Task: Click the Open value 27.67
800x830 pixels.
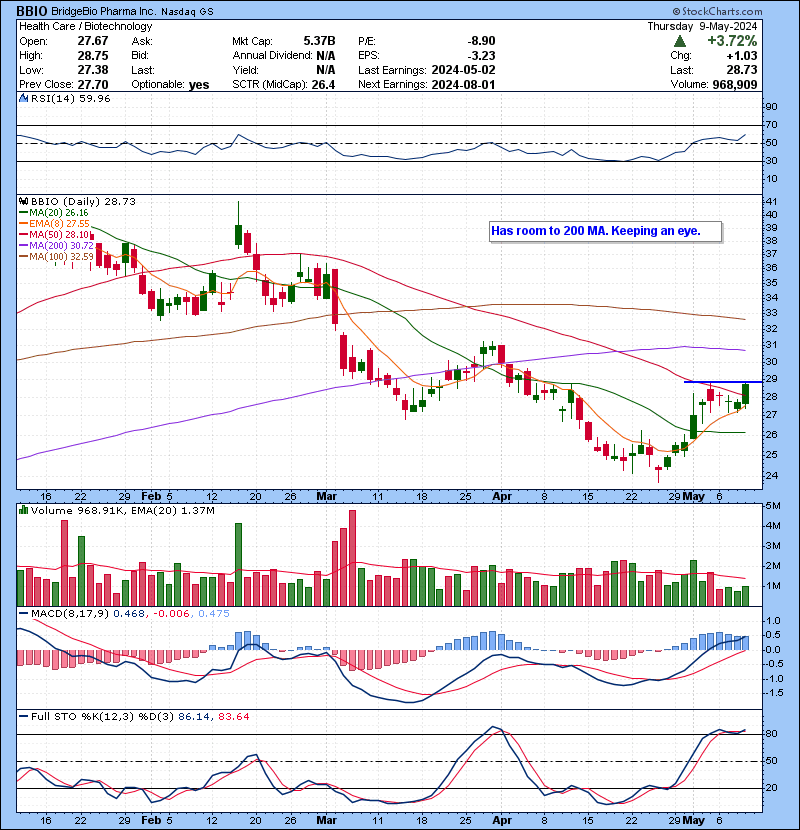Action: tap(93, 41)
